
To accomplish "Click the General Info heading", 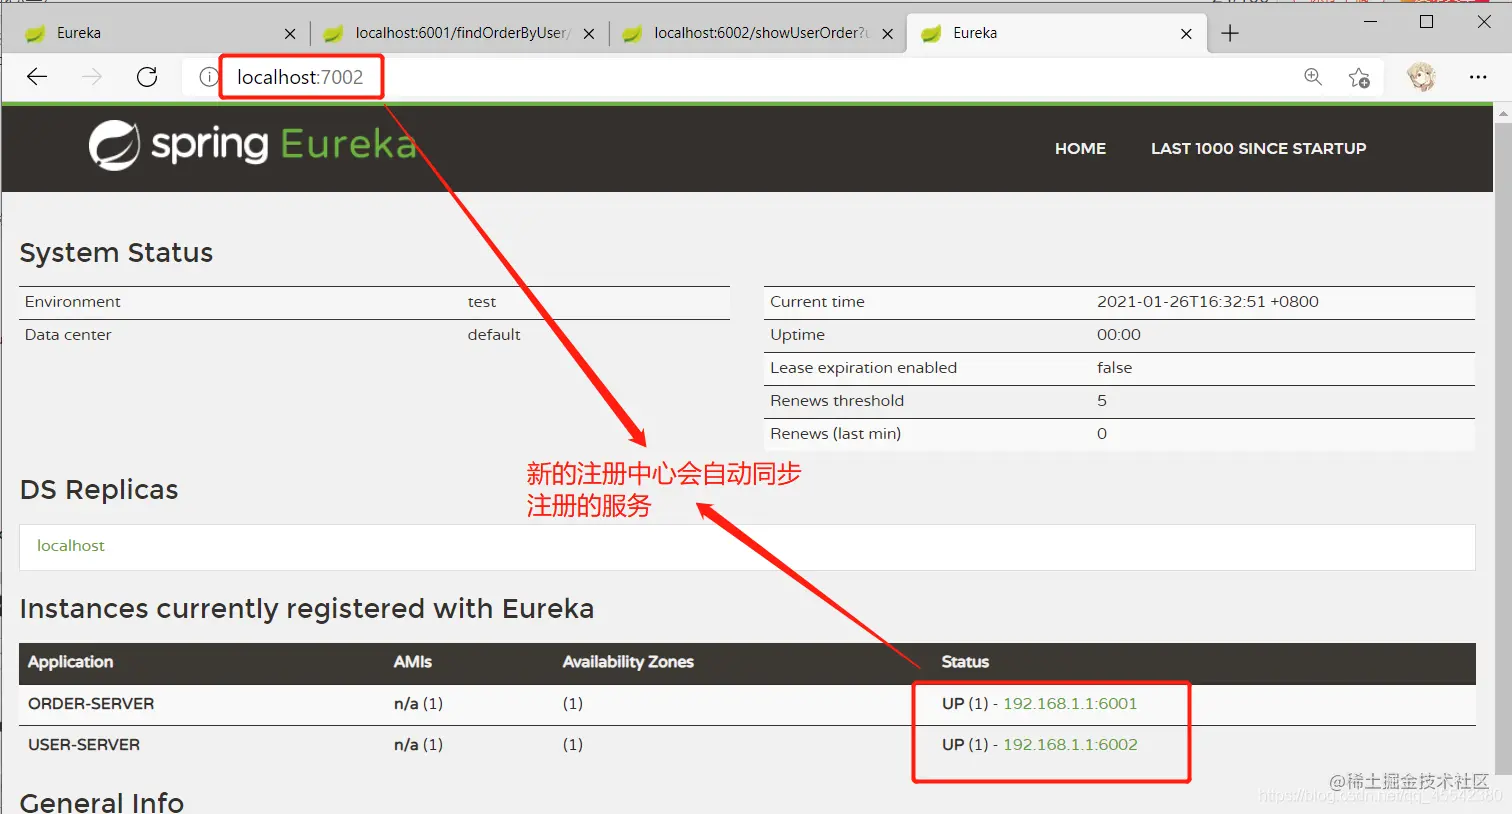I will tap(101, 802).
